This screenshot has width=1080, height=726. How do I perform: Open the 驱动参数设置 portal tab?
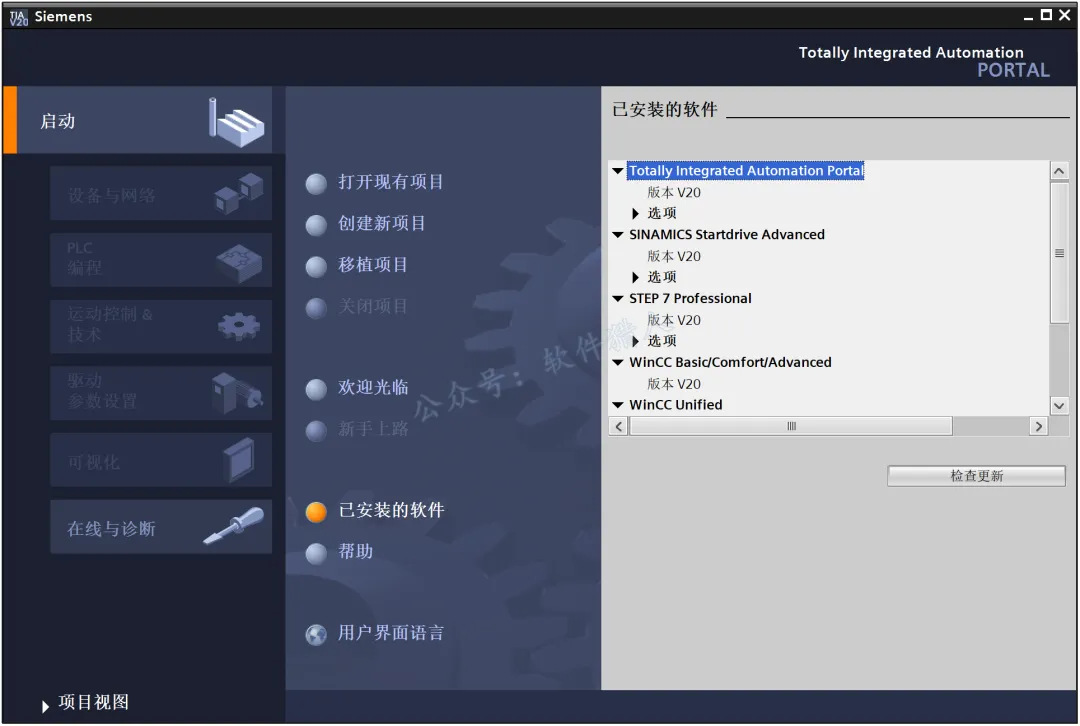(161, 394)
